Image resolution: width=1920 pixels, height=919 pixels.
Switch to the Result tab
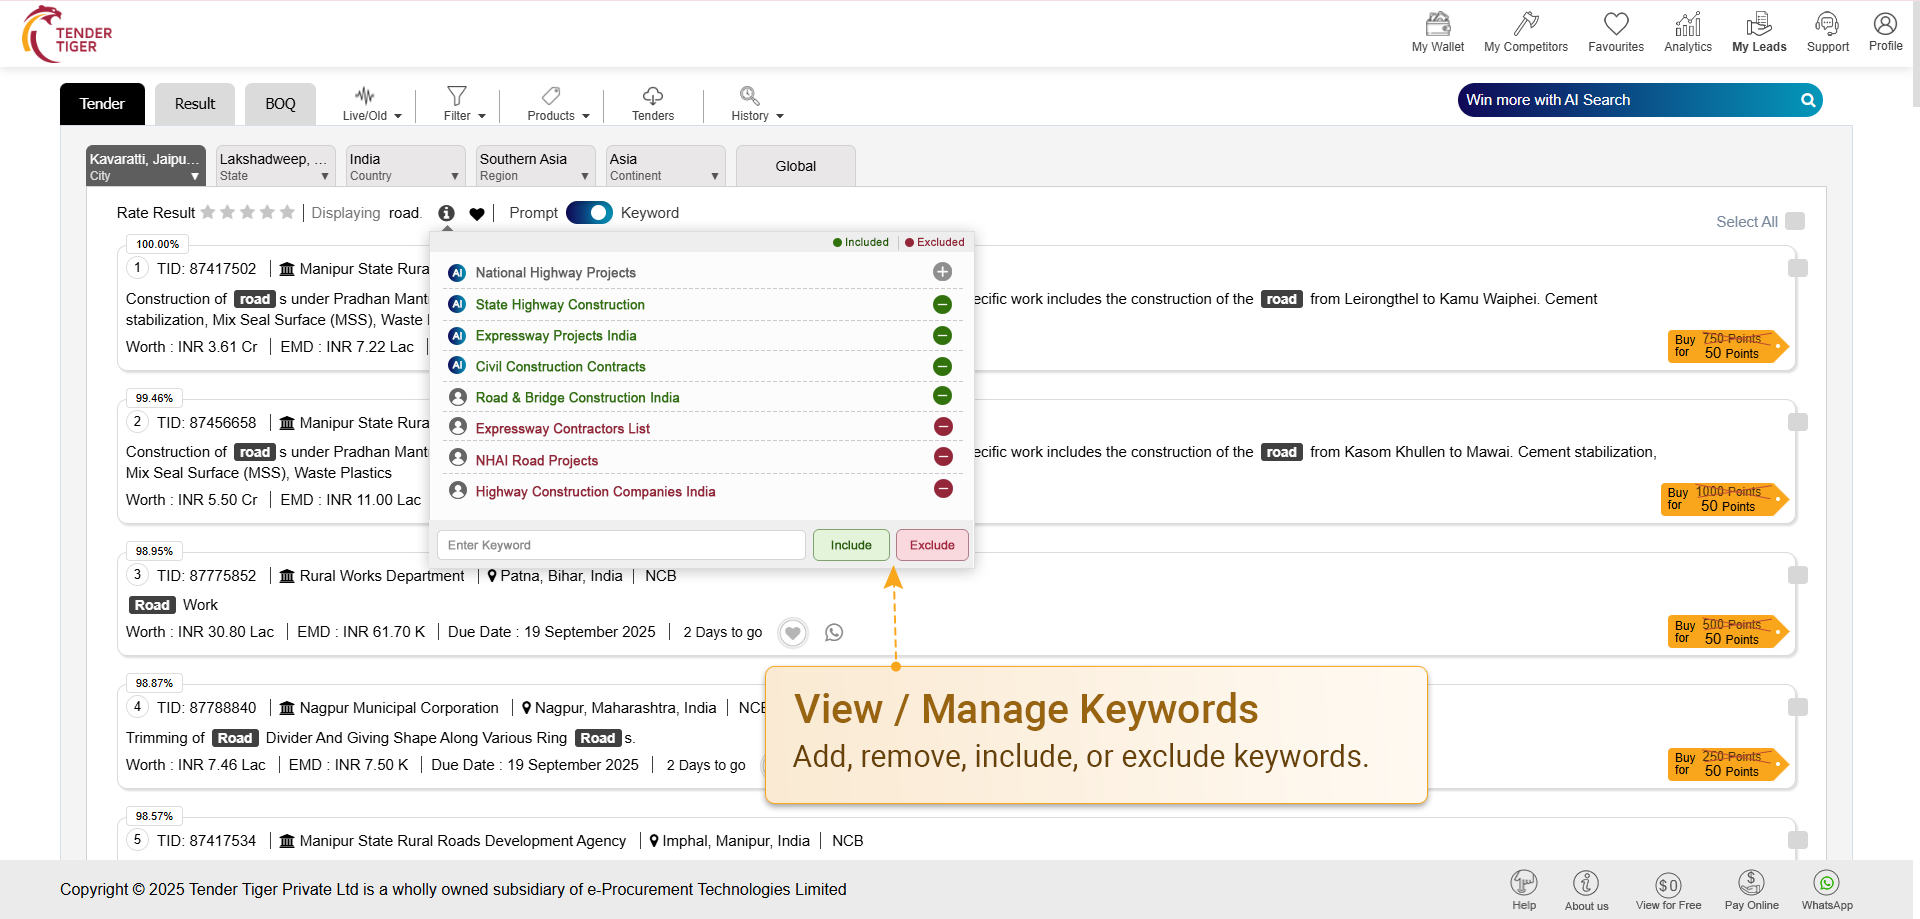point(195,104)
